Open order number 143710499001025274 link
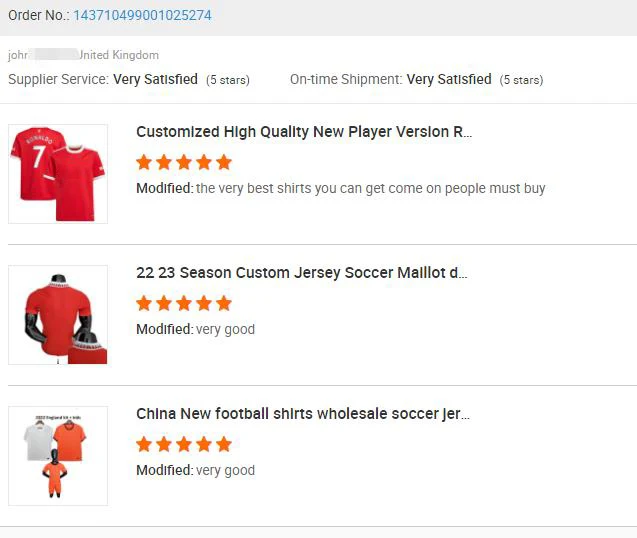The height and width of the screenshot is (538, 637). point(142,16)
